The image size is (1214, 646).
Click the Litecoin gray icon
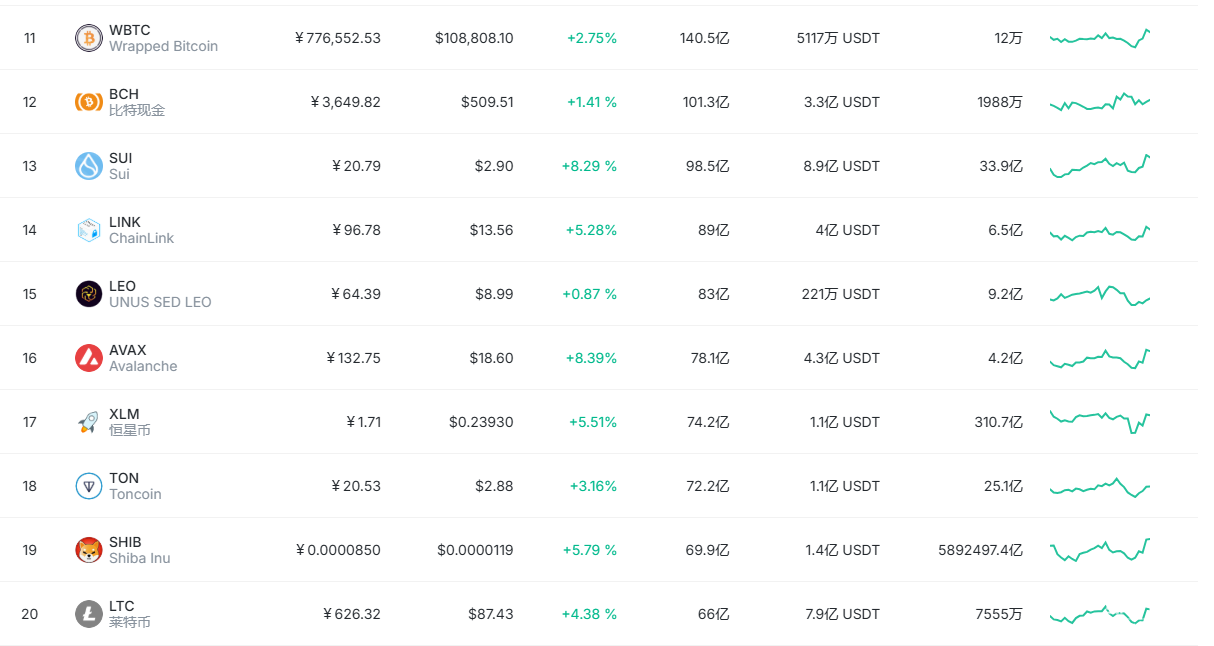point(89,614)
